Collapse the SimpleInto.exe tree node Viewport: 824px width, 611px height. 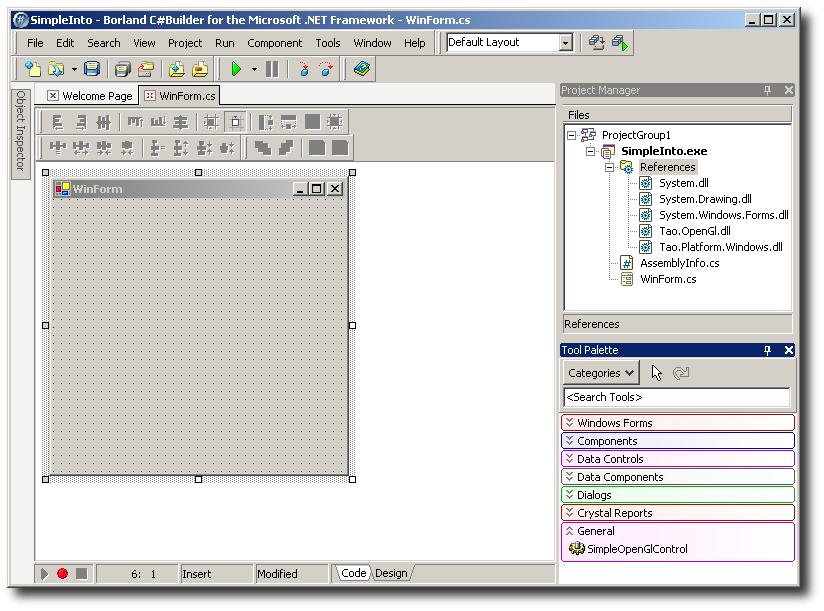(x=591, y=151)
